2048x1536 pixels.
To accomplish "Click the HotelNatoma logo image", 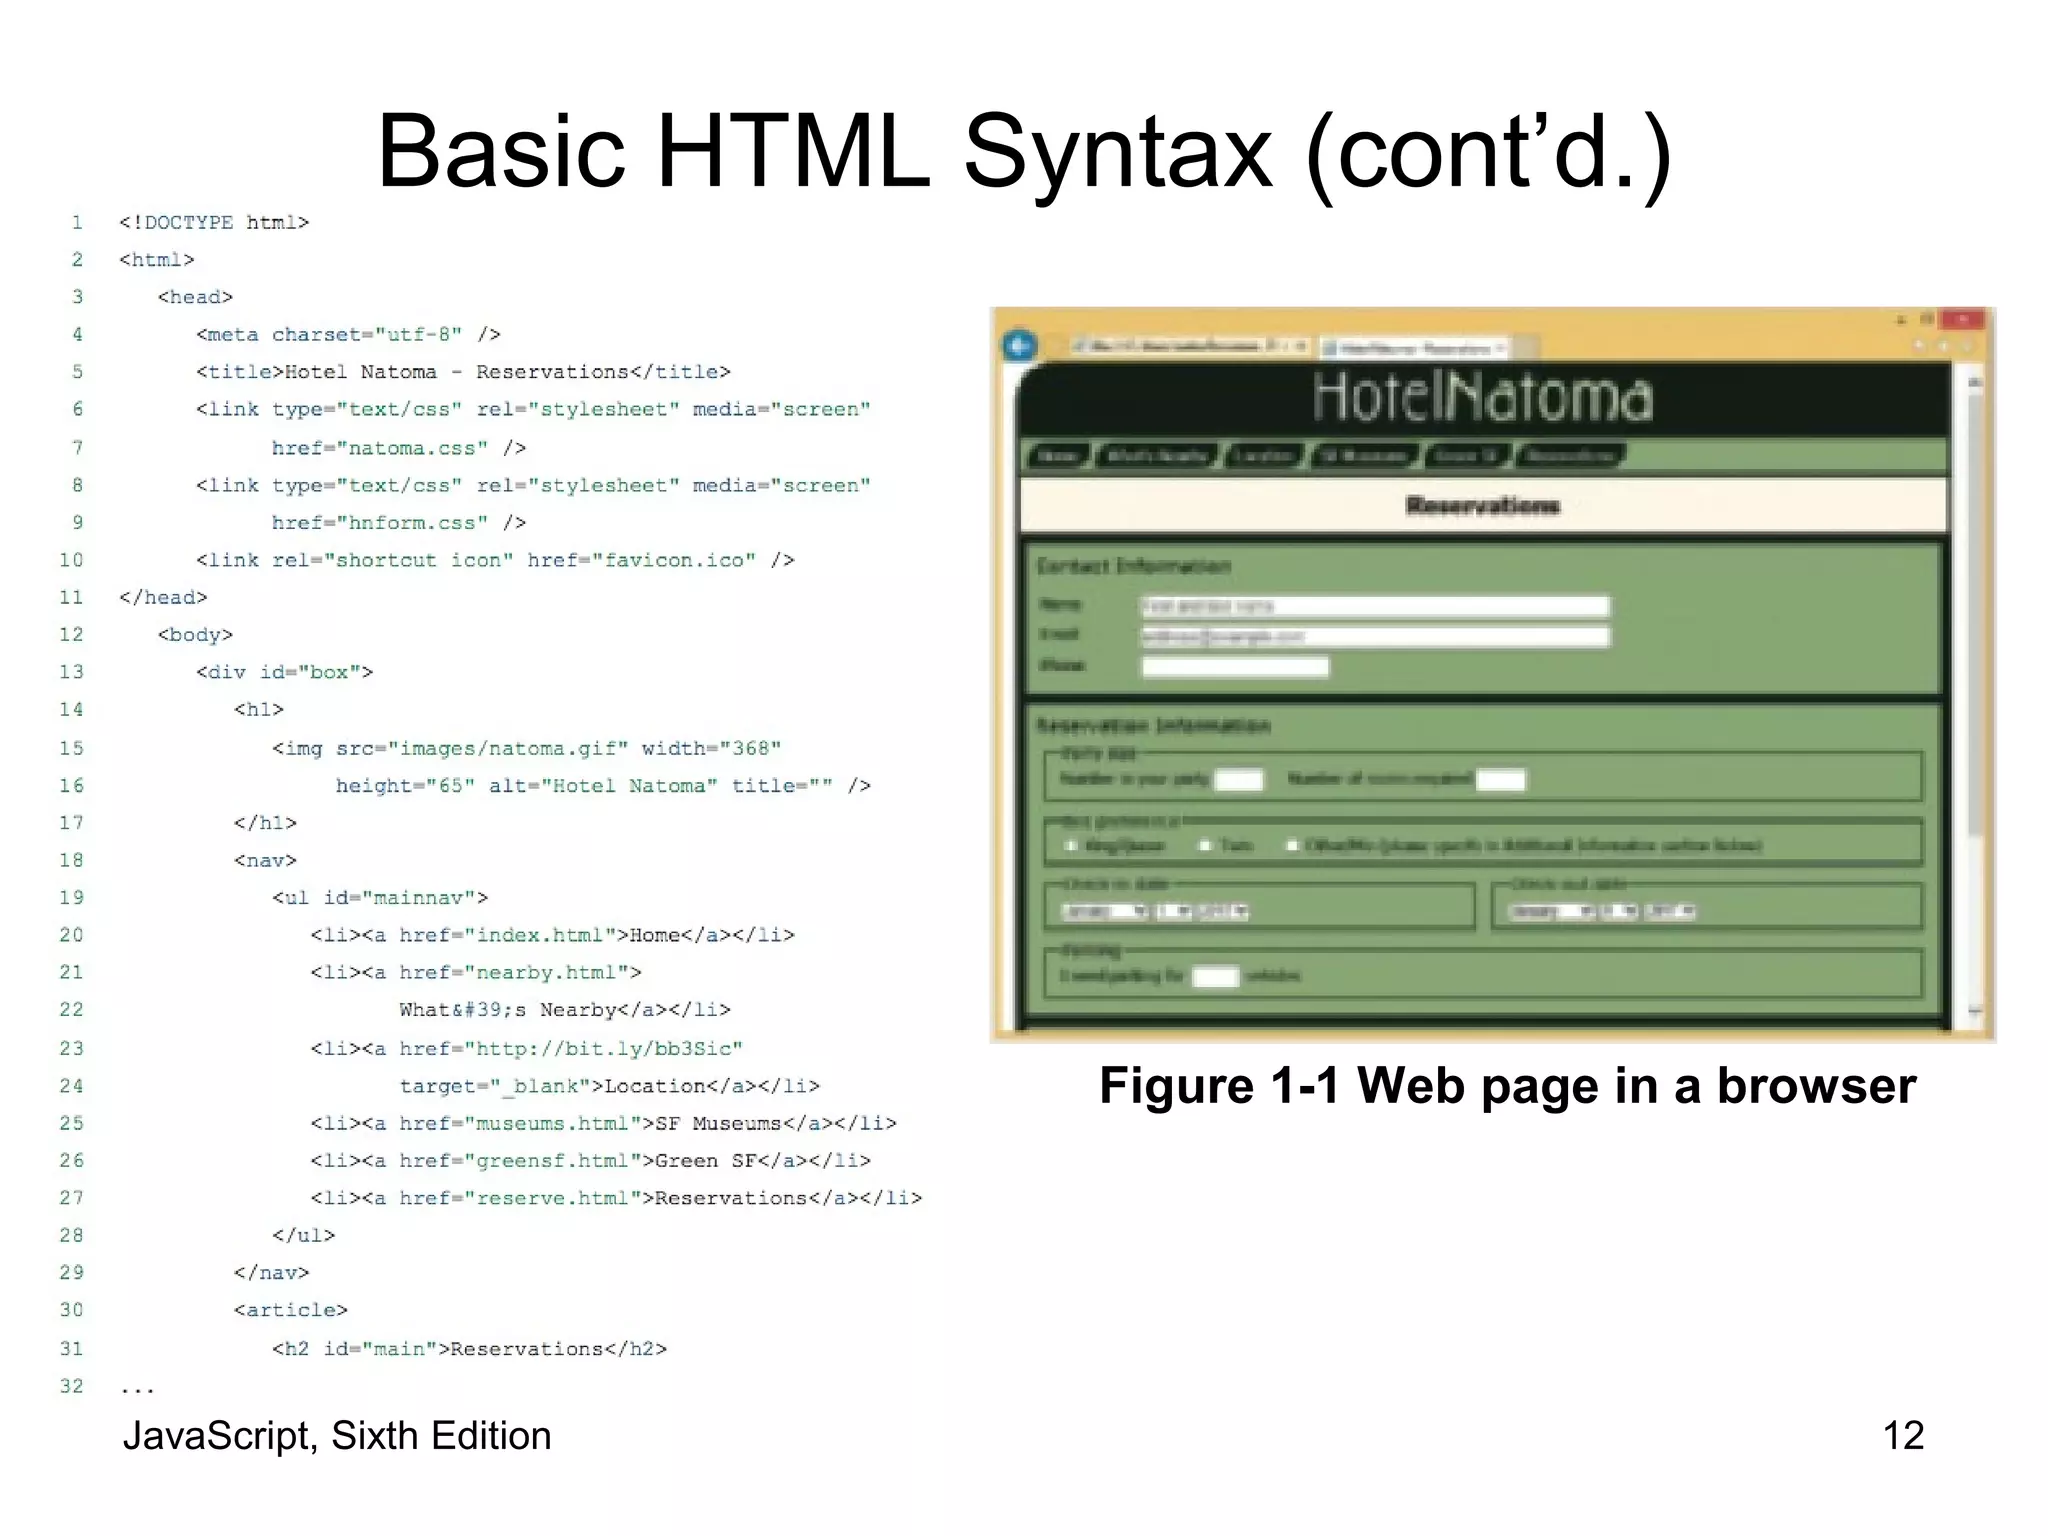I will 1482,397.
